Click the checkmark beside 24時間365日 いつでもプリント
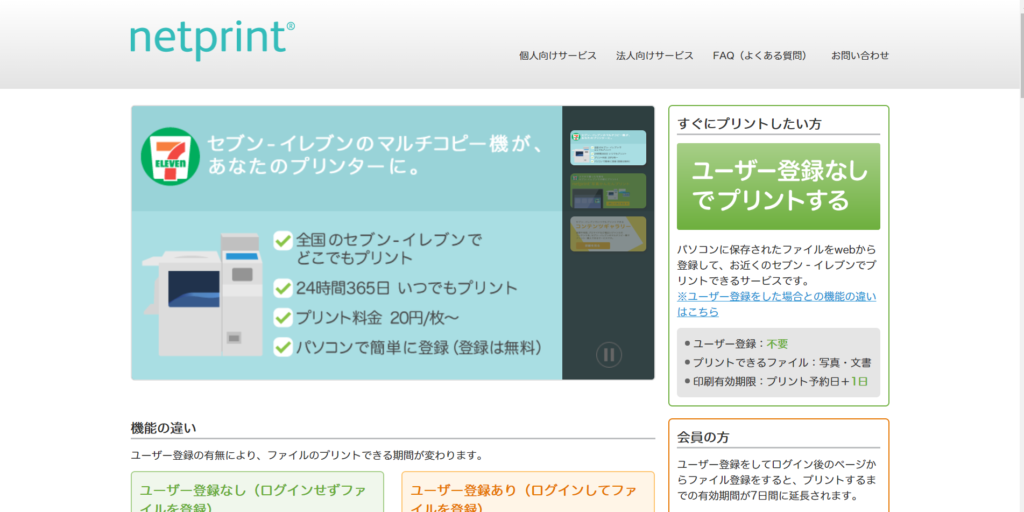The image size is (1024, 512). (x=283, y=288)
